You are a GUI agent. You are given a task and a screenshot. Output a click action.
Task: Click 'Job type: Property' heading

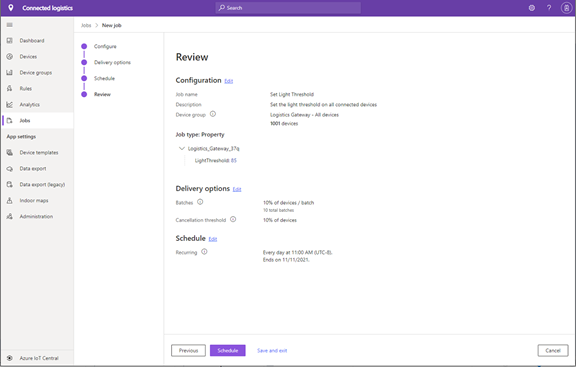click(200, 134)
